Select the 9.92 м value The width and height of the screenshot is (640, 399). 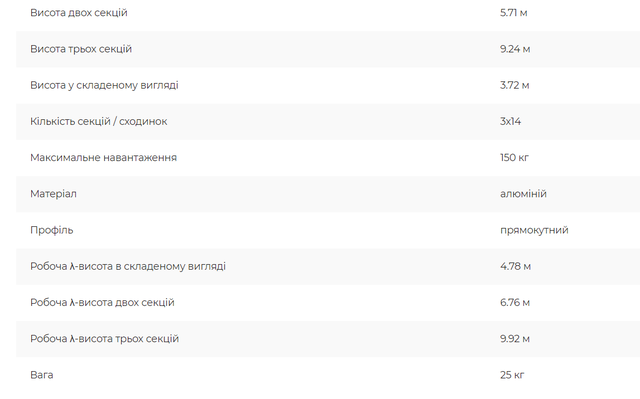pos(515,339)
